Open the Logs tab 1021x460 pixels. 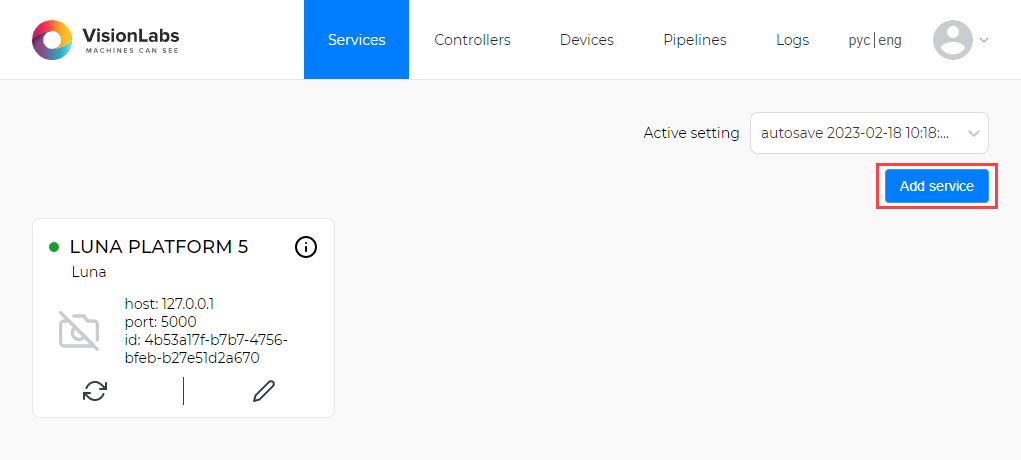pyautogui.click(x=792, y=40)
